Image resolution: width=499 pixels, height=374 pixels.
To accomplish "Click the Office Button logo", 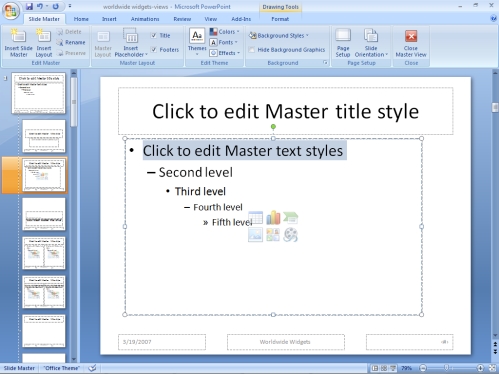I will [11, 11].
